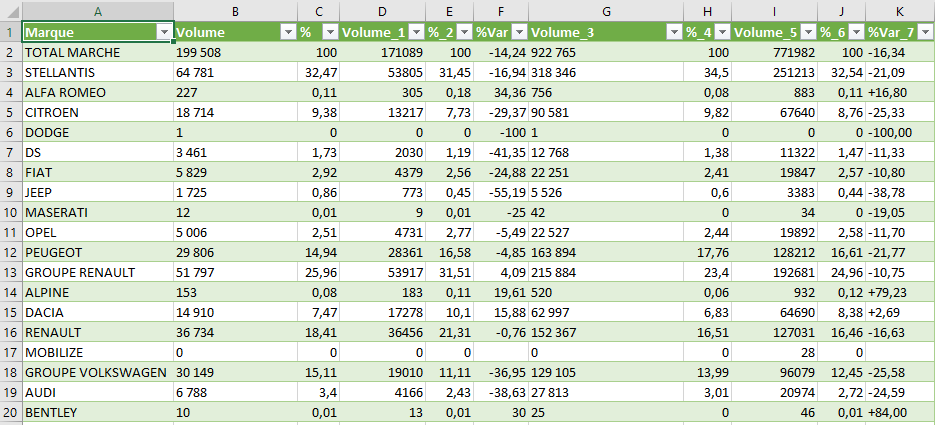
Task: Select the CITROEN cell
Action: click(98, 113)
